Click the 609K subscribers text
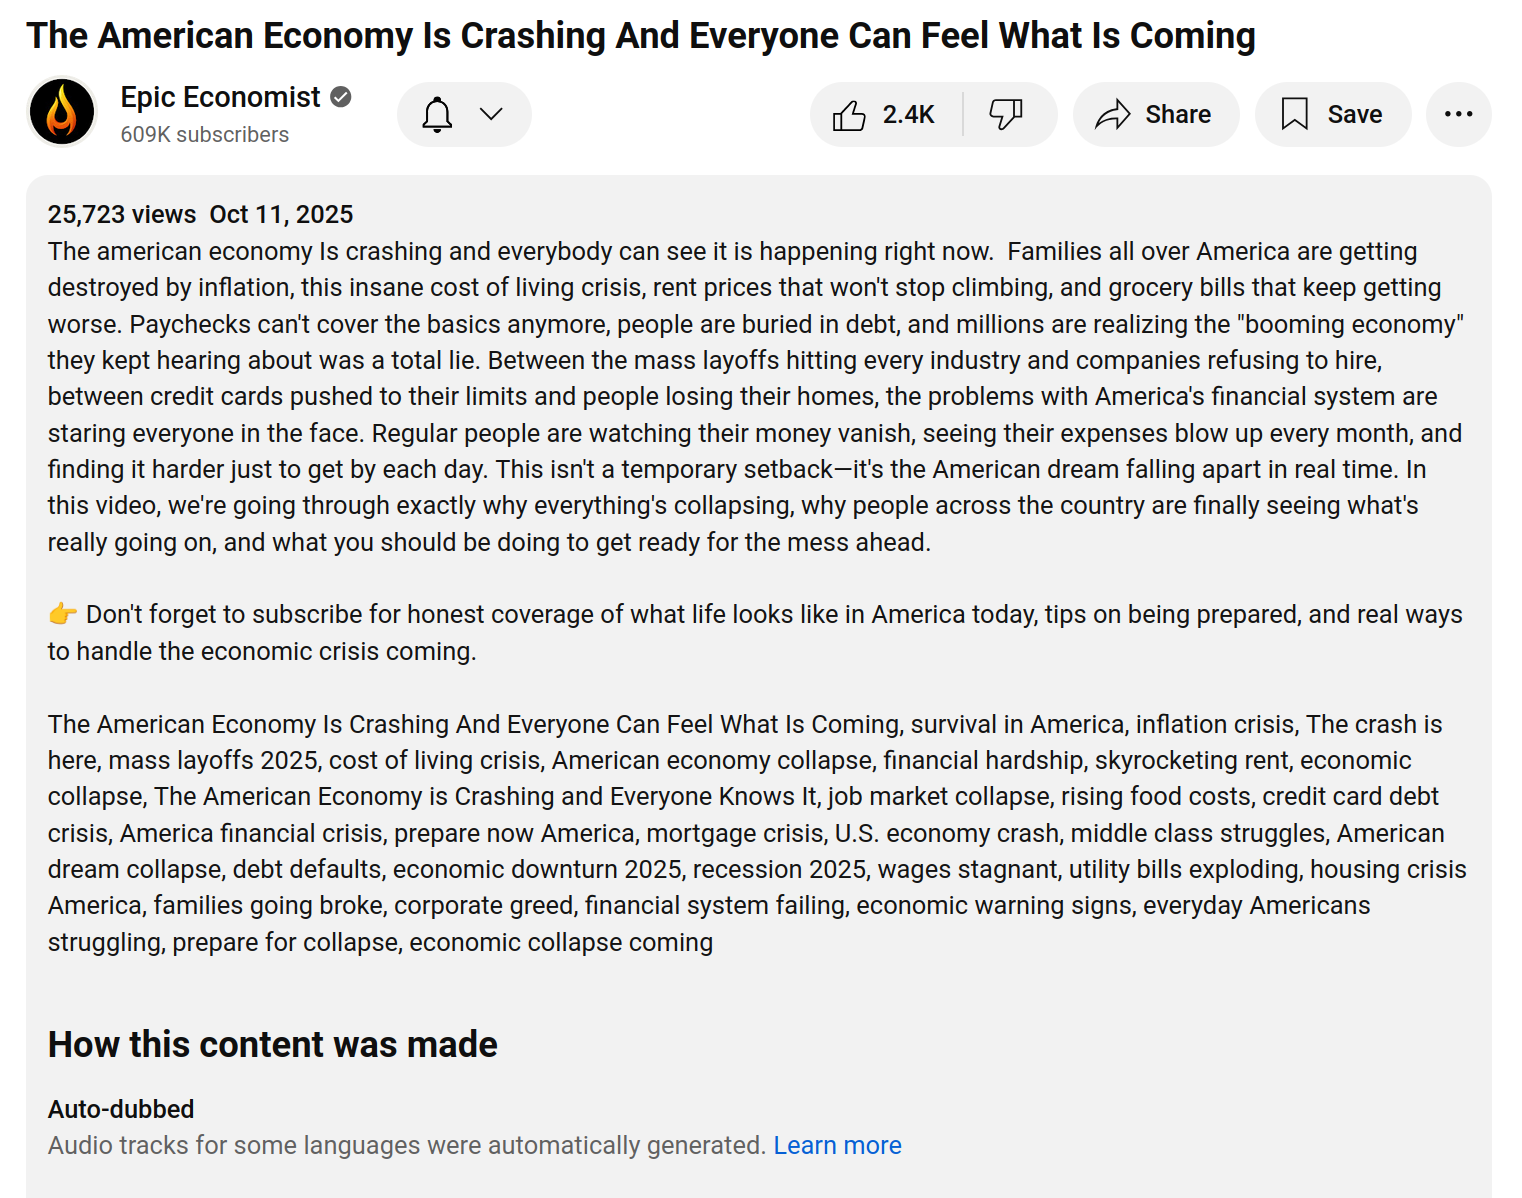Viewport: 1522px width, 1198px height. (205, 134)
